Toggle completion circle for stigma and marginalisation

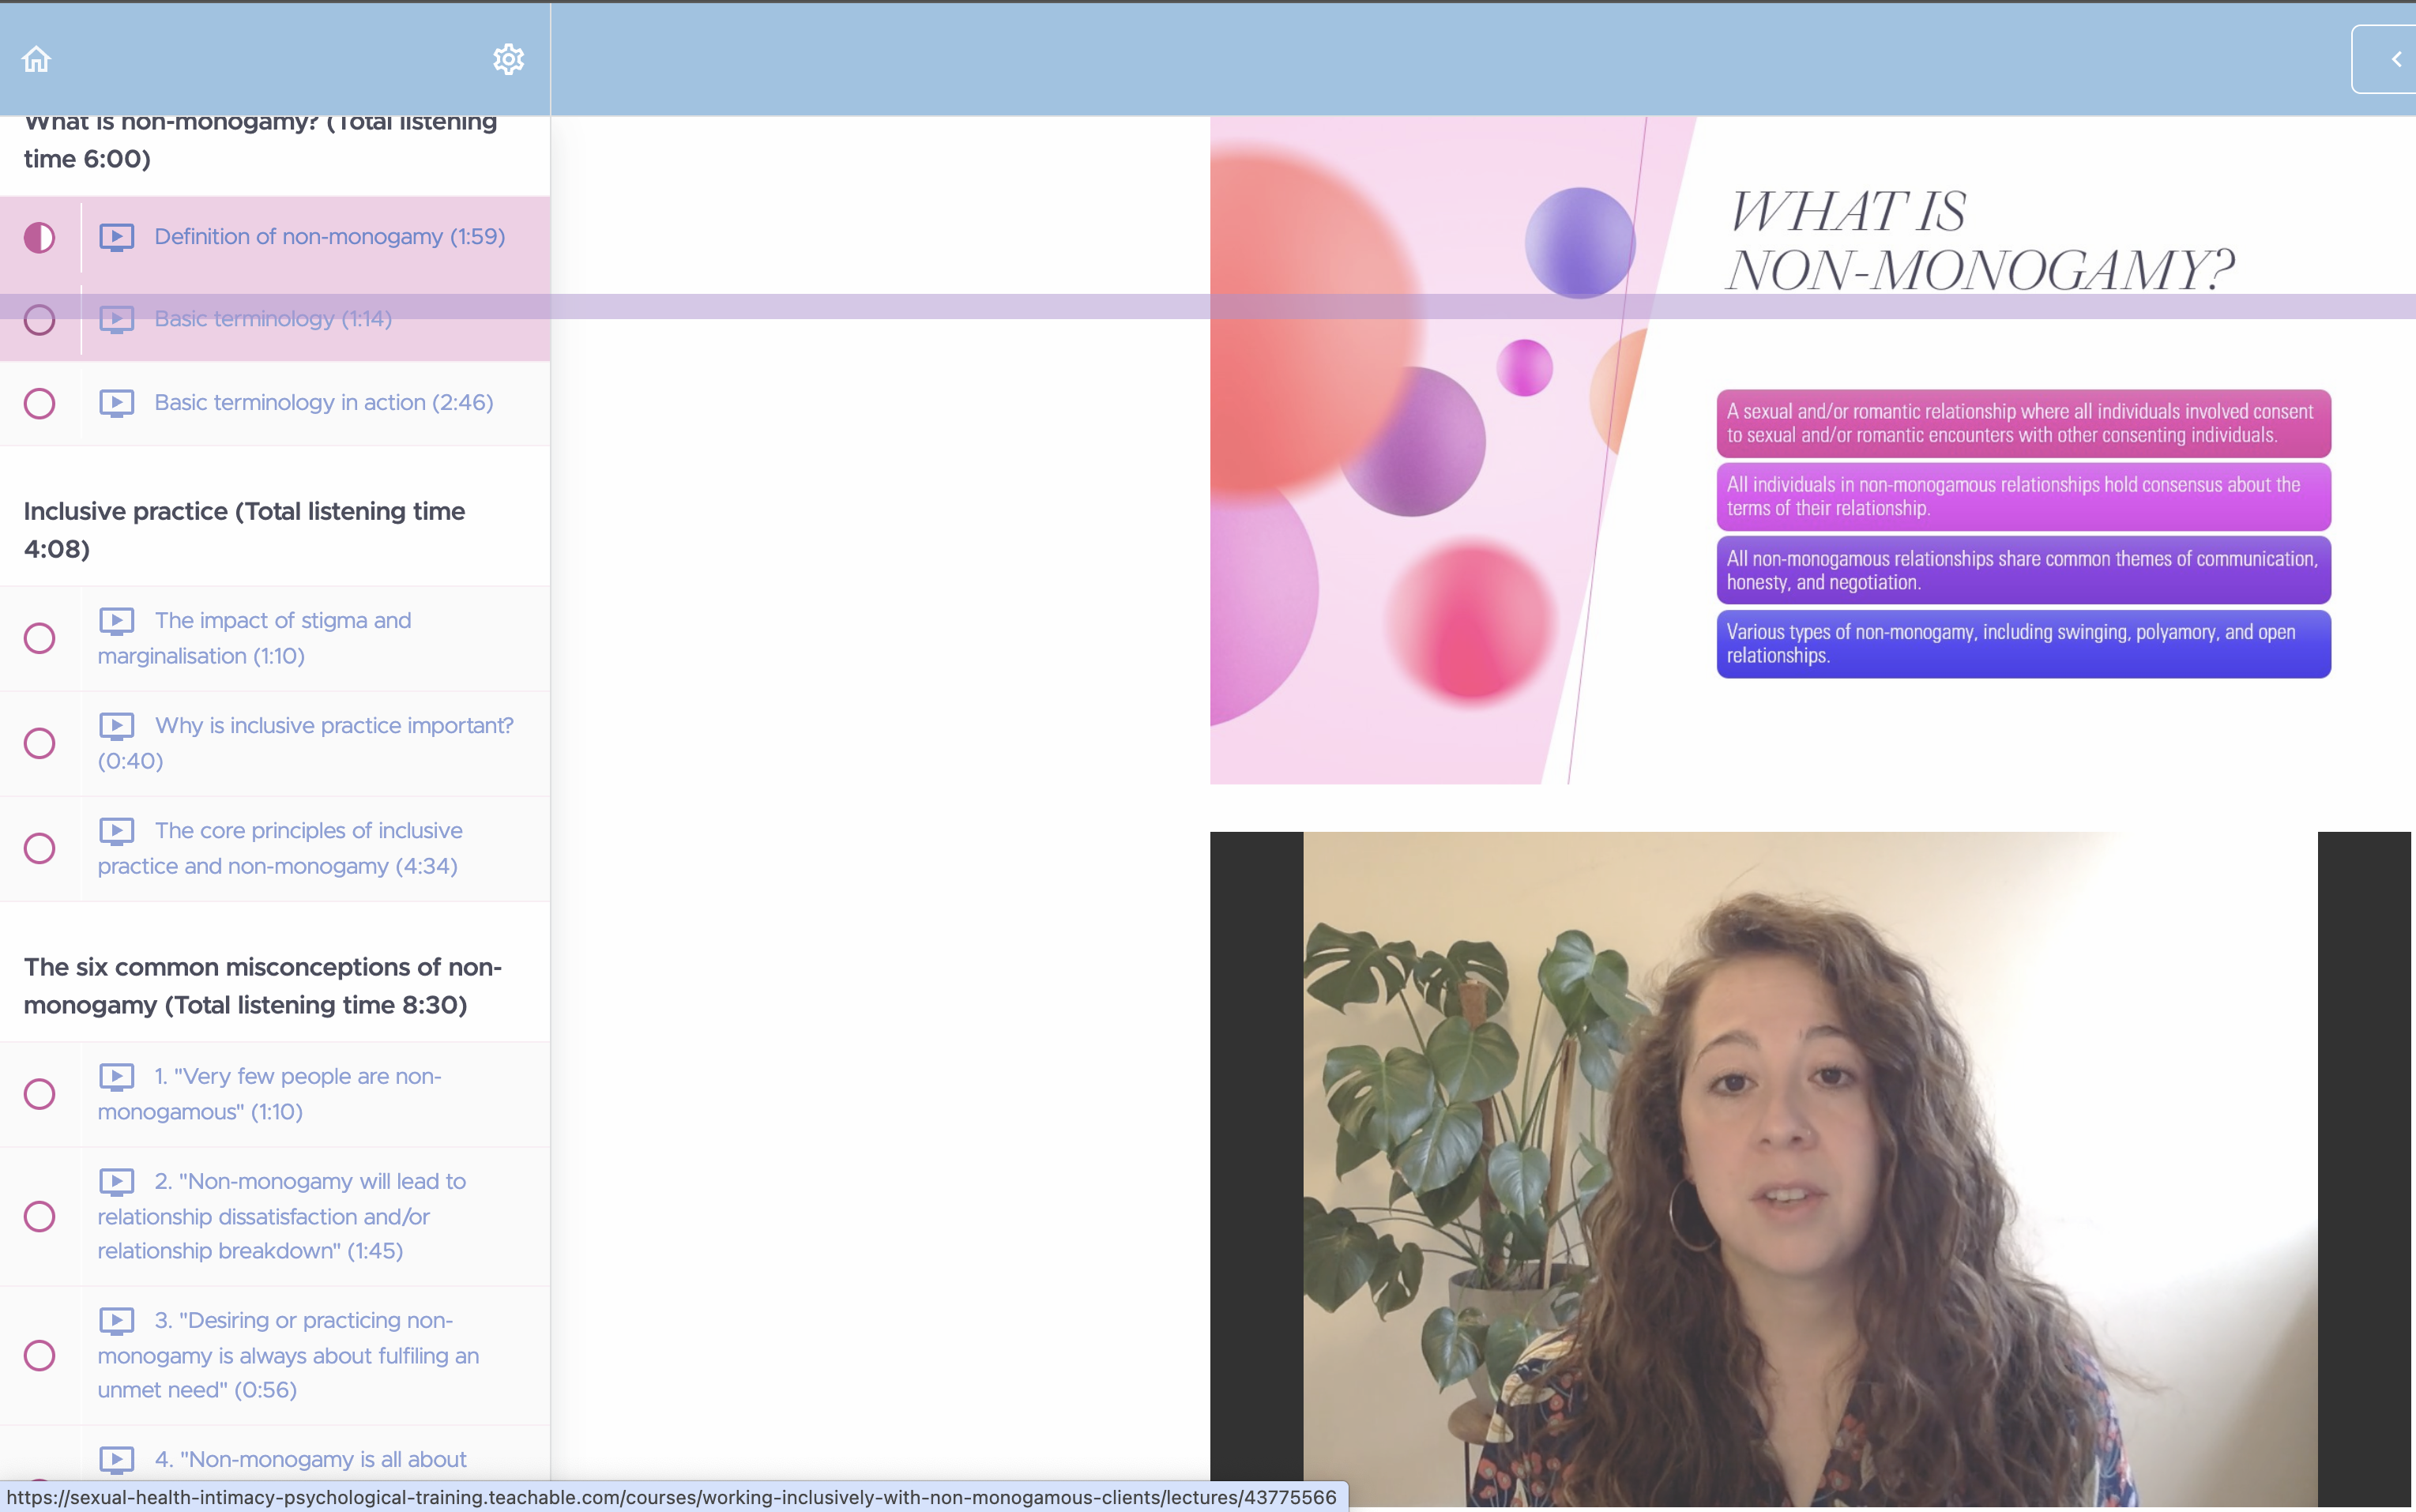39,638
